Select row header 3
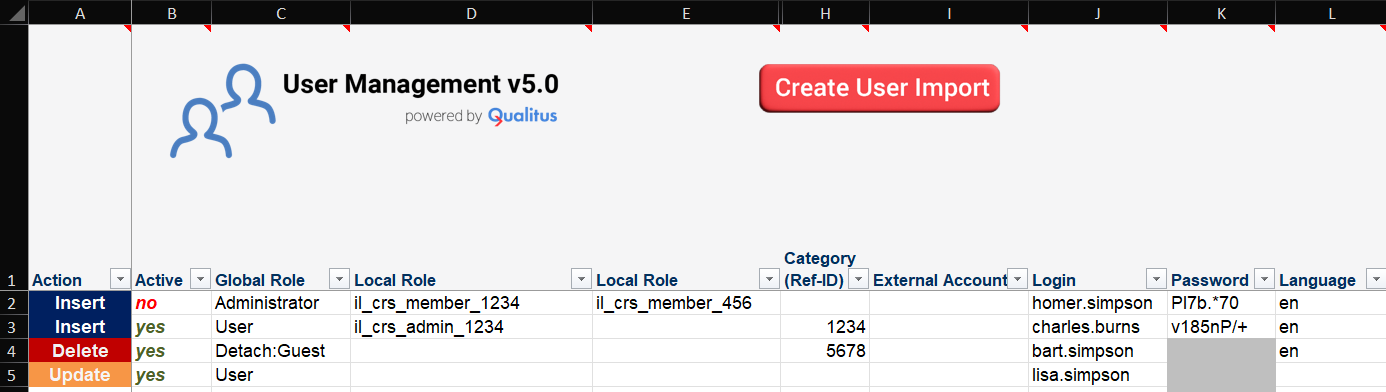Viewport: 1386px width, 392px height. [x=13, y=327]
